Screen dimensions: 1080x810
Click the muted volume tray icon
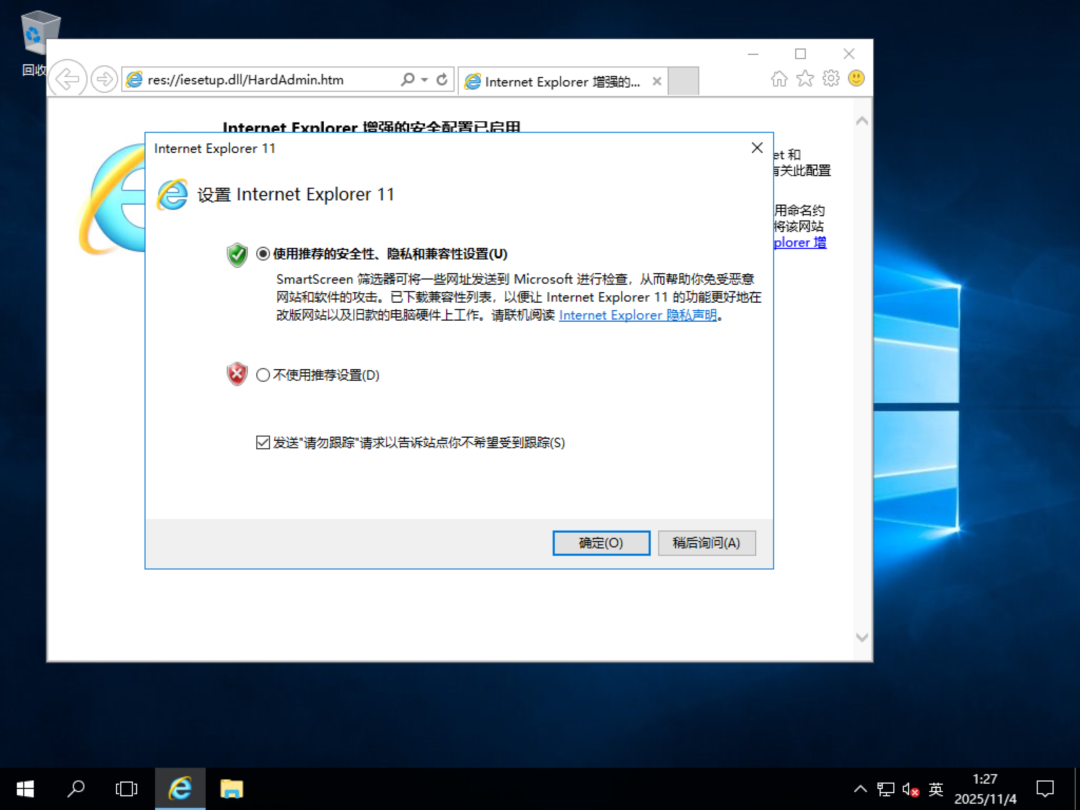pos(911,789)
